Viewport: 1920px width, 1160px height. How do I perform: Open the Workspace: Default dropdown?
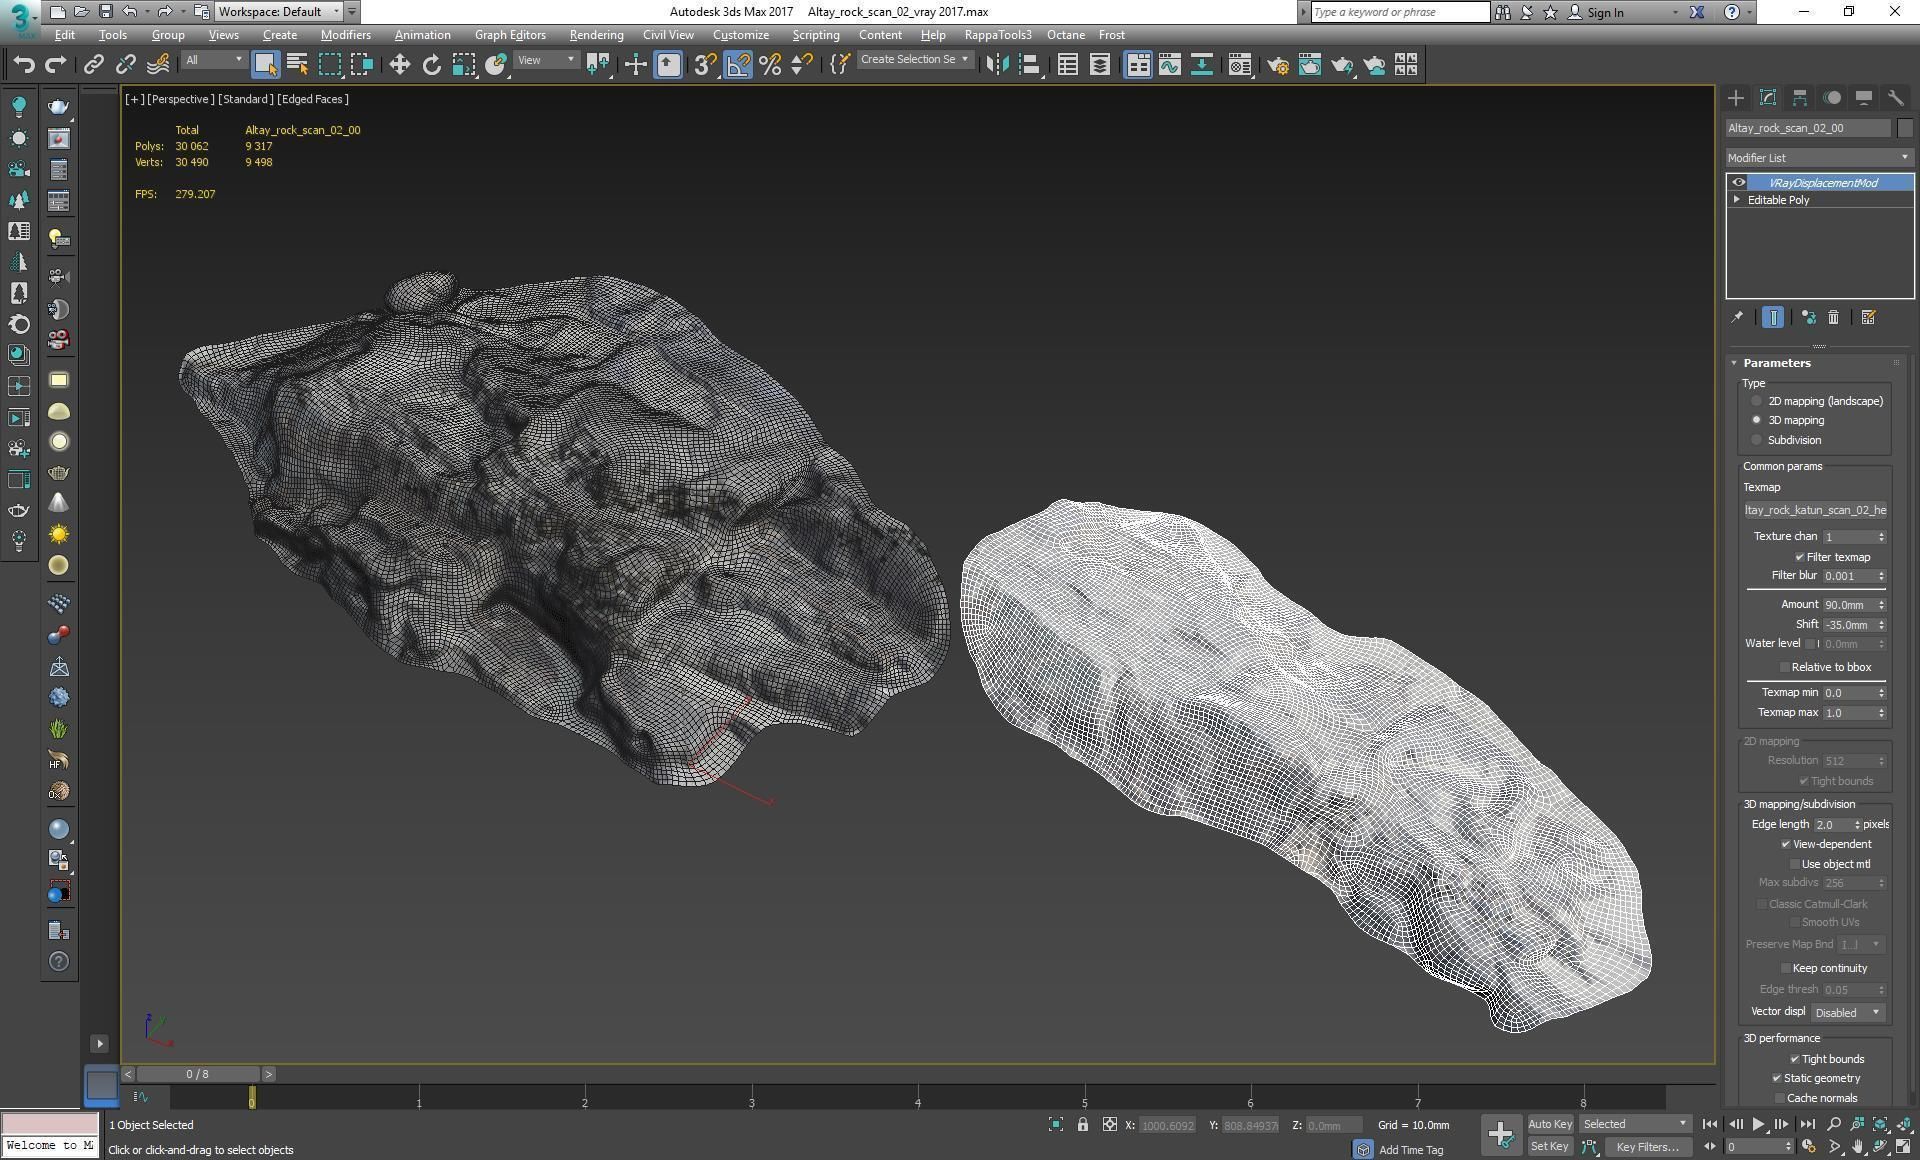coord(278,12)
